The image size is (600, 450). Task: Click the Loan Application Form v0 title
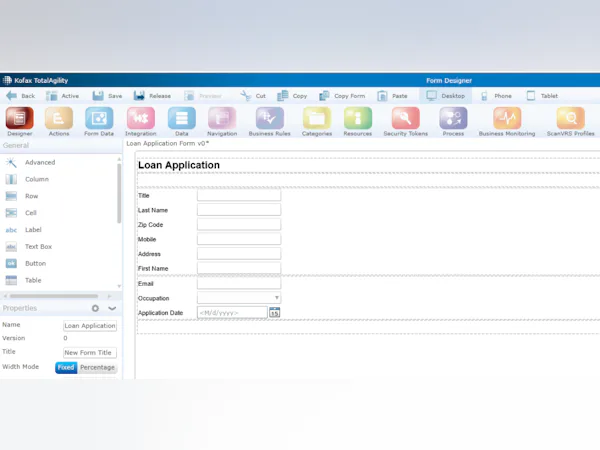click(x=168, y=143)
